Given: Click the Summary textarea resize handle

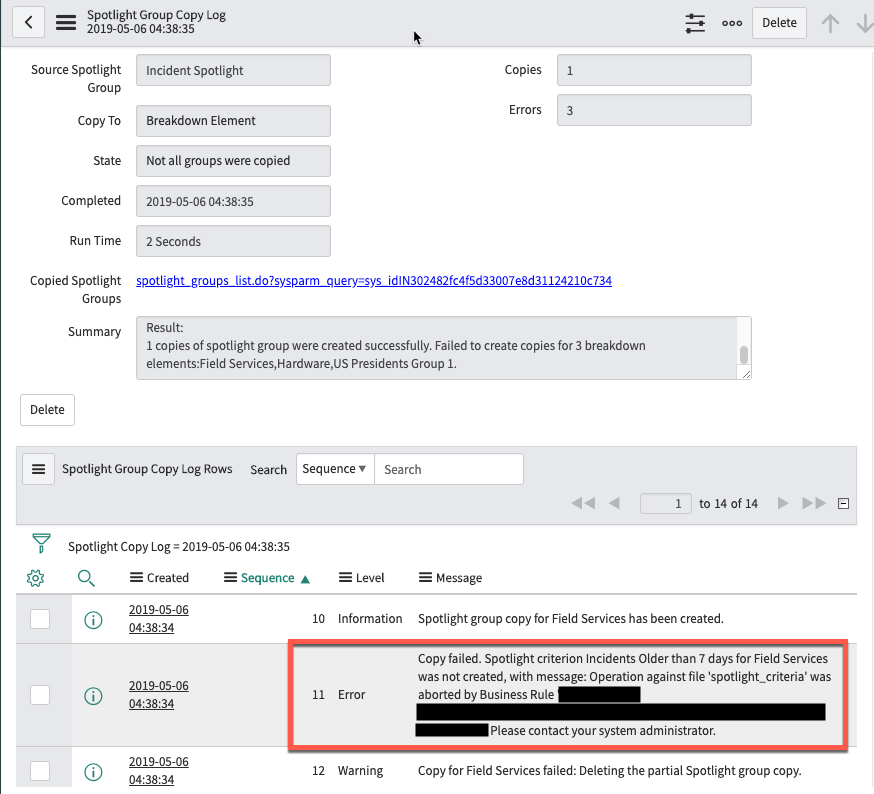Looking at the screenshot, I should tap(746, 374).
